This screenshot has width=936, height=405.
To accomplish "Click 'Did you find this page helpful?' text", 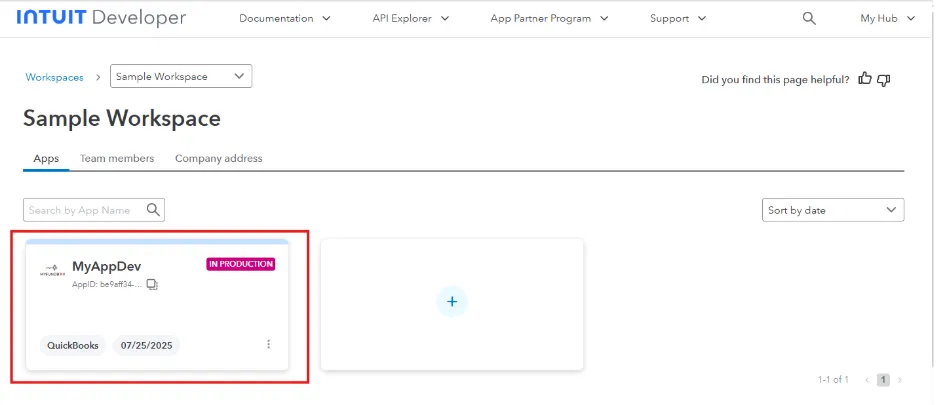I will tap(775, 79).
